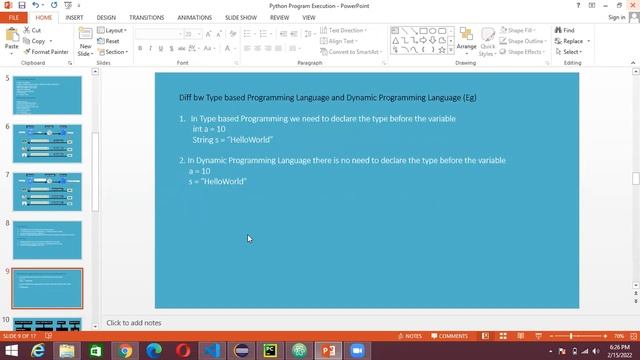Click Sign in link

click(616, 17)
